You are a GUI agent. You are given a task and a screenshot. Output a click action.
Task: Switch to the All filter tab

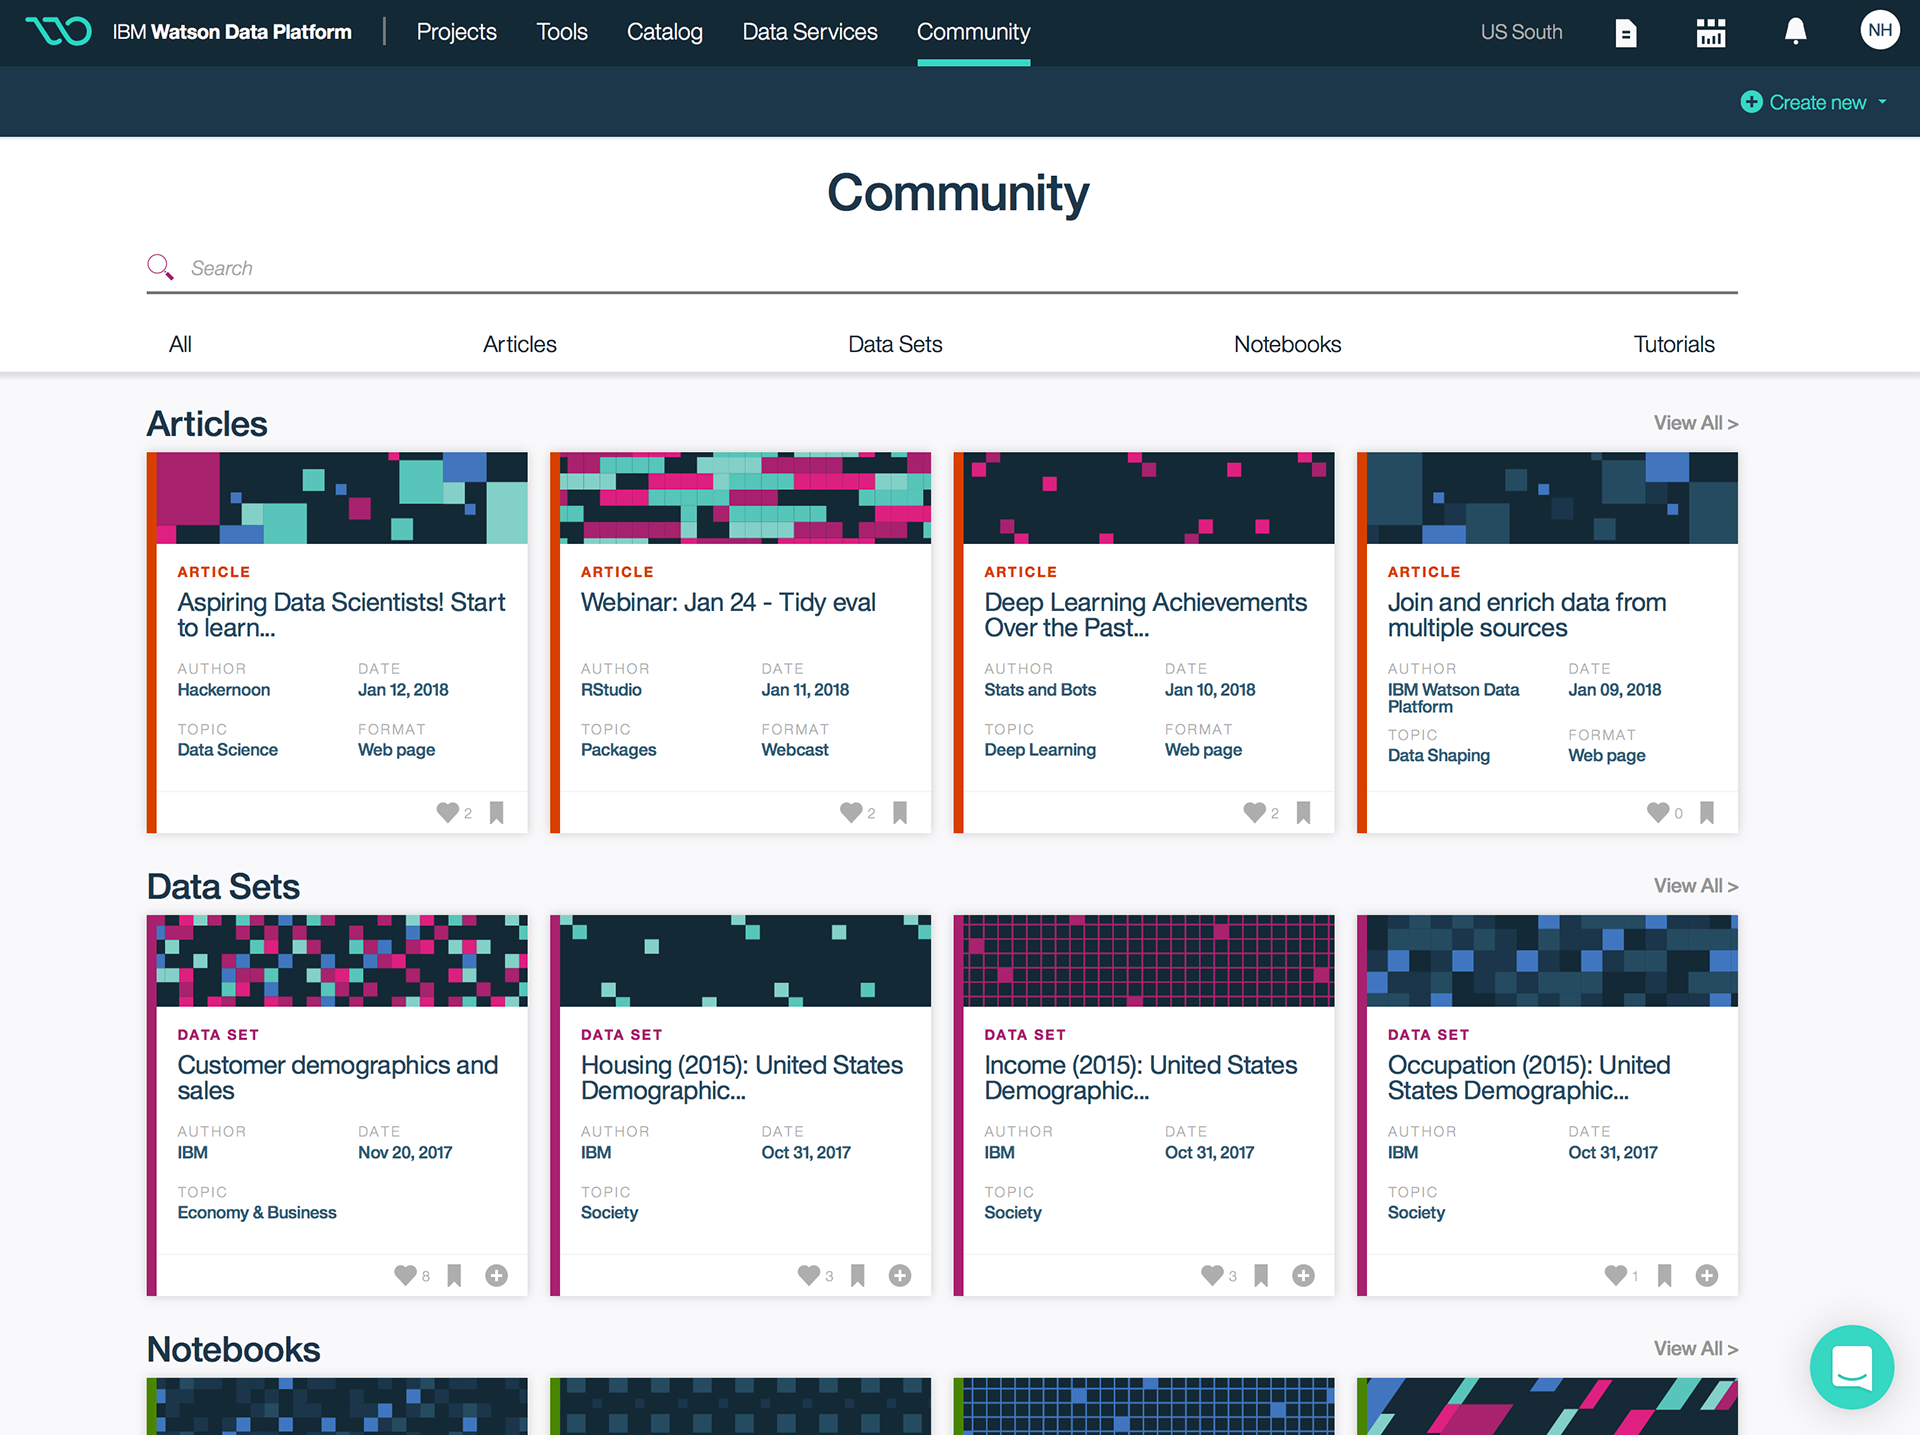[x=180, y=344]
